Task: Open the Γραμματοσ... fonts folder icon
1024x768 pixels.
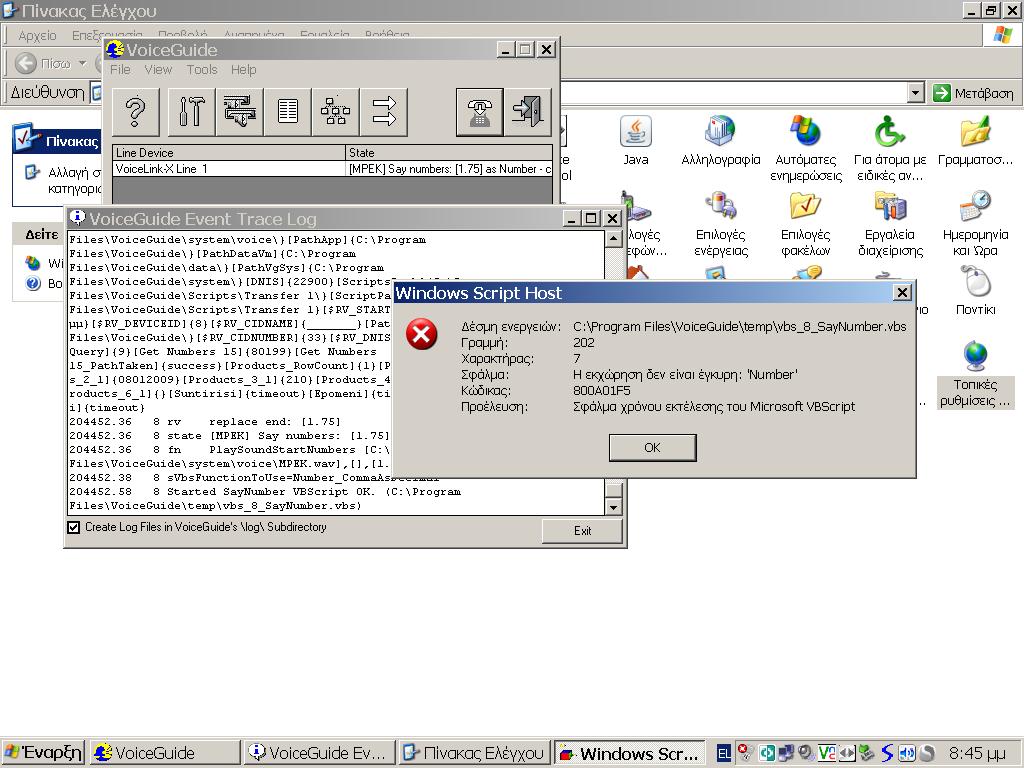Action: (x=976, y=141)
